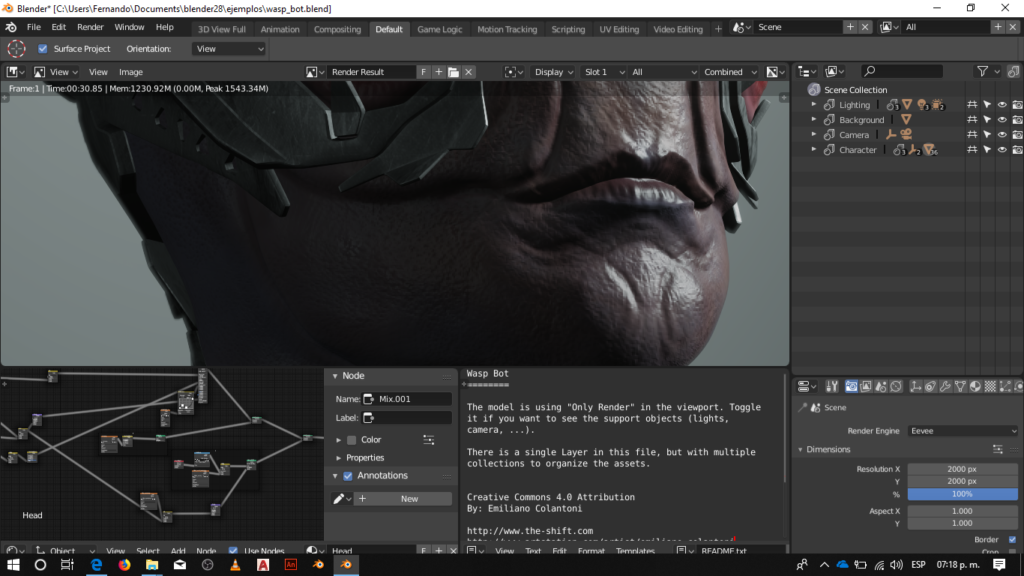This screenshot has height=576, width=1024.
Task: Switch to the Compositing workspace tab
Action: click(337, 29)
